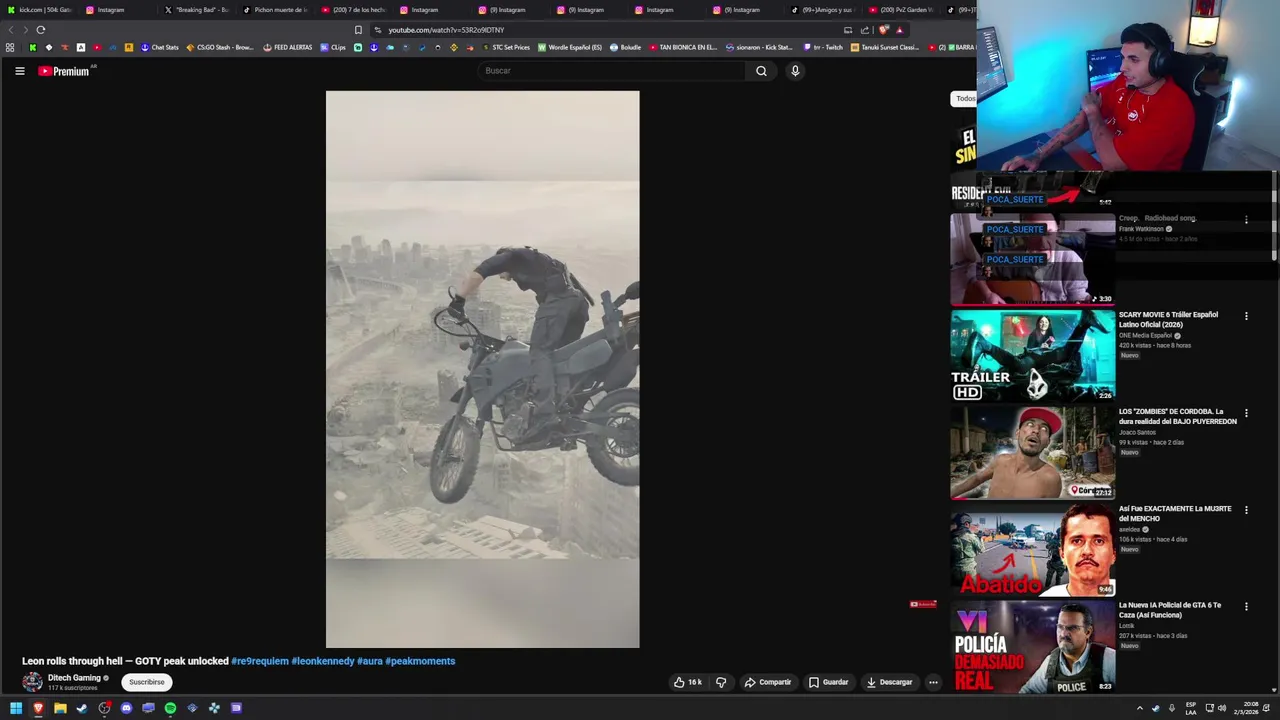Click the volume icon in system tray
The height and width of the screenshot is (720, 1280).
coord(1222,708)
